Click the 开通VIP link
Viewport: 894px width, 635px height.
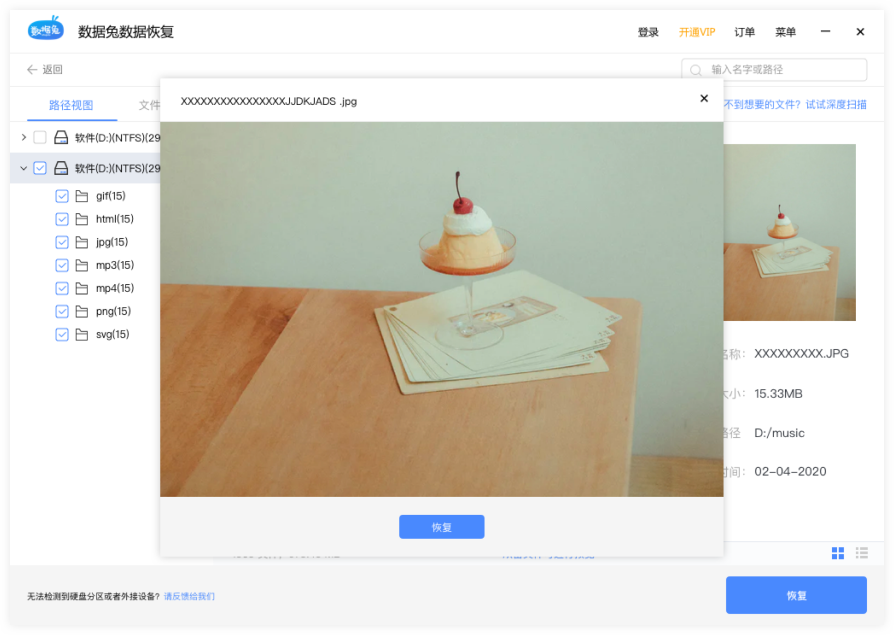697,32
